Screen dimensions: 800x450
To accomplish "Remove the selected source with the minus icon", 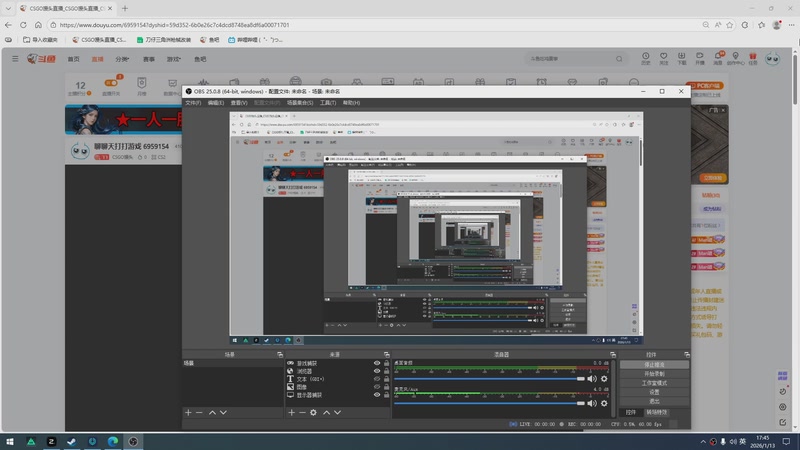I will pyautogui.click(x=302, y=412).
